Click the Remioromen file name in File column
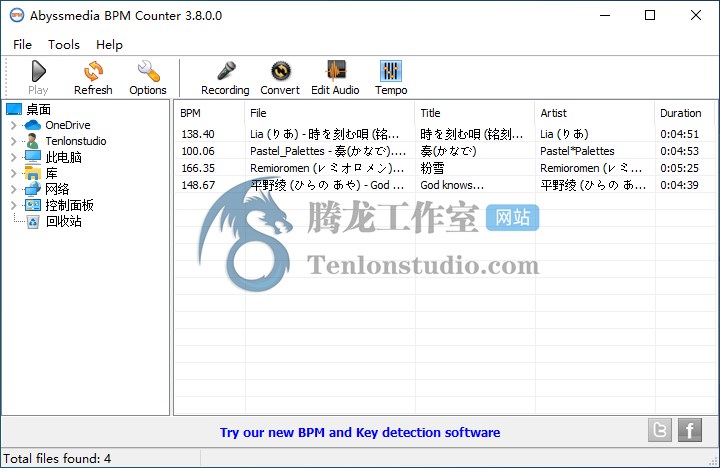This screenshot has width=720, height=468. (x=327, y=168)
